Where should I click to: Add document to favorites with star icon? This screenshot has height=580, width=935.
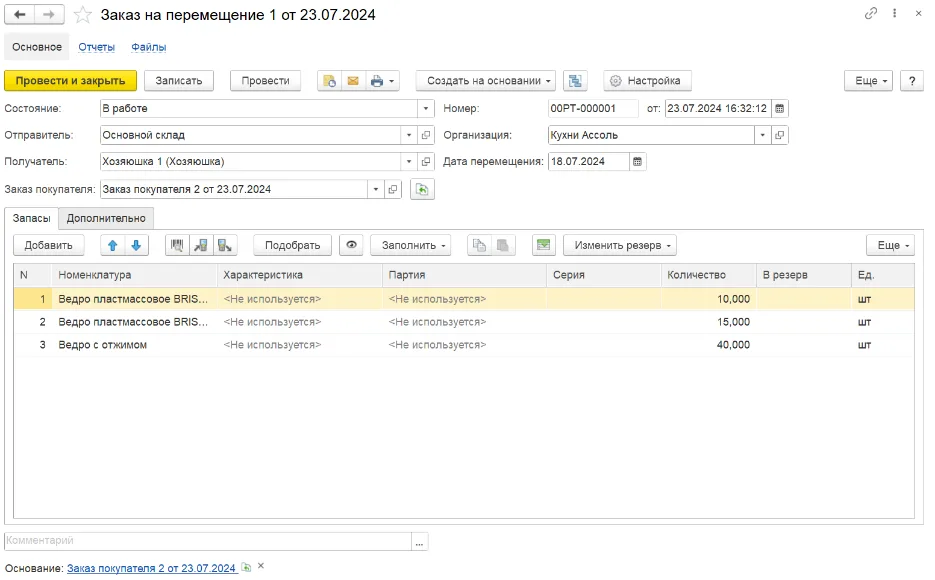[x=82, y=14]
